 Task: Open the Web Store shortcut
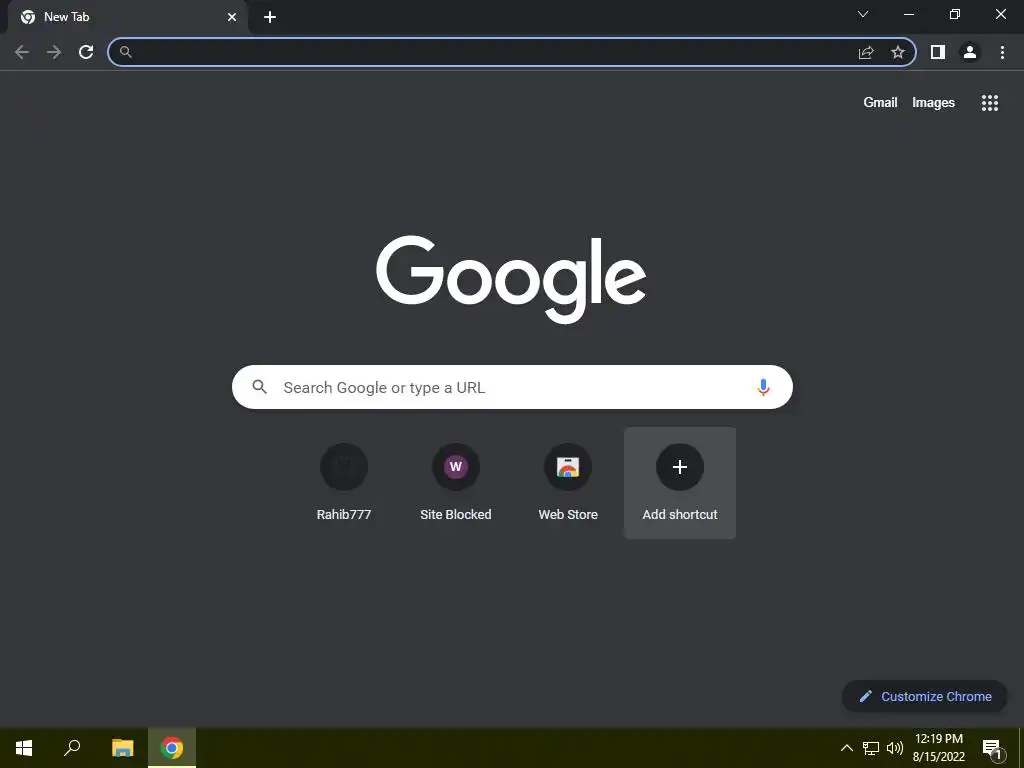coord(568,483)
